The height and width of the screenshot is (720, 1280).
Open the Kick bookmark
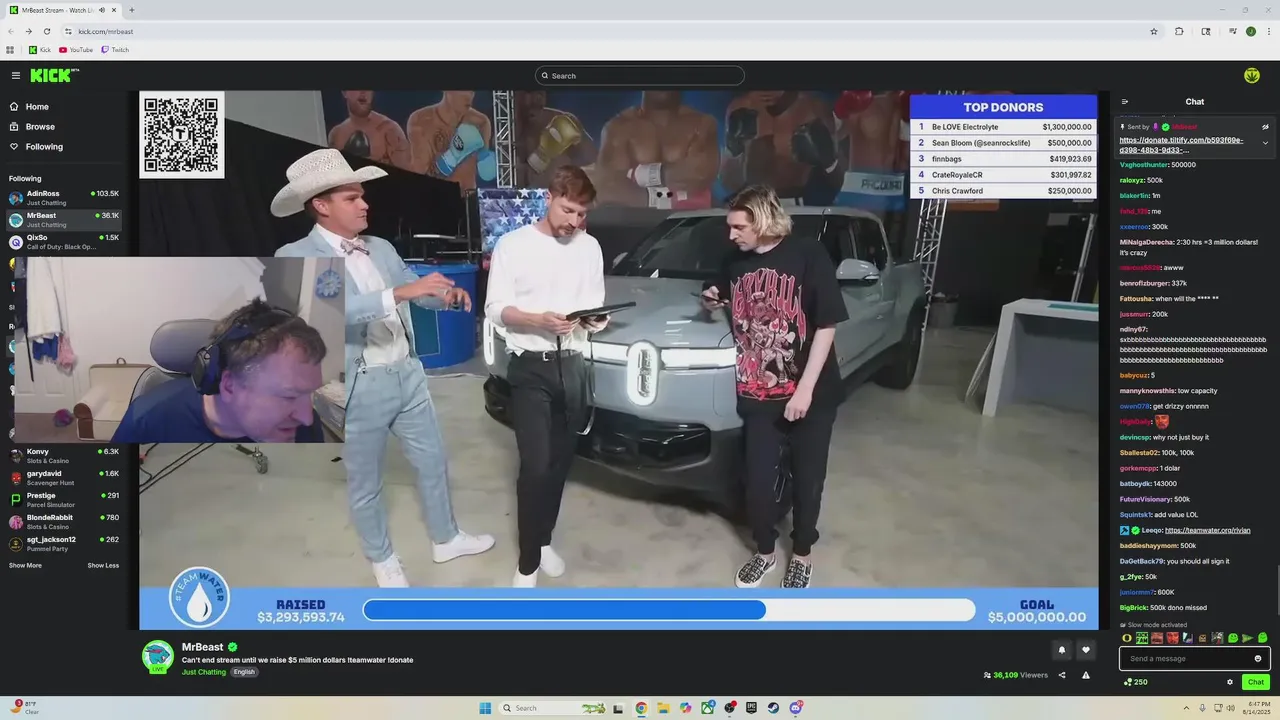39,50
